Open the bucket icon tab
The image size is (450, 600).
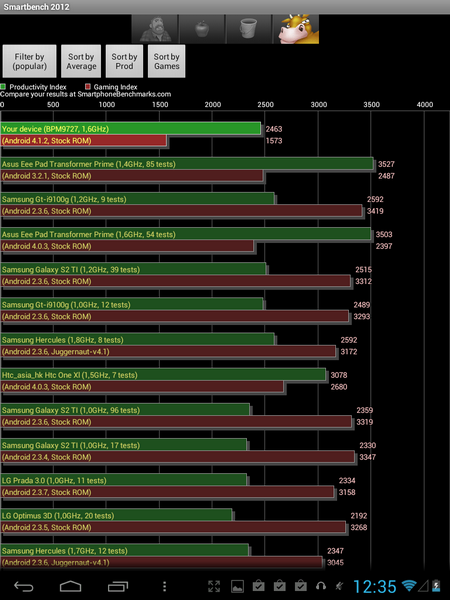point(249,29)
